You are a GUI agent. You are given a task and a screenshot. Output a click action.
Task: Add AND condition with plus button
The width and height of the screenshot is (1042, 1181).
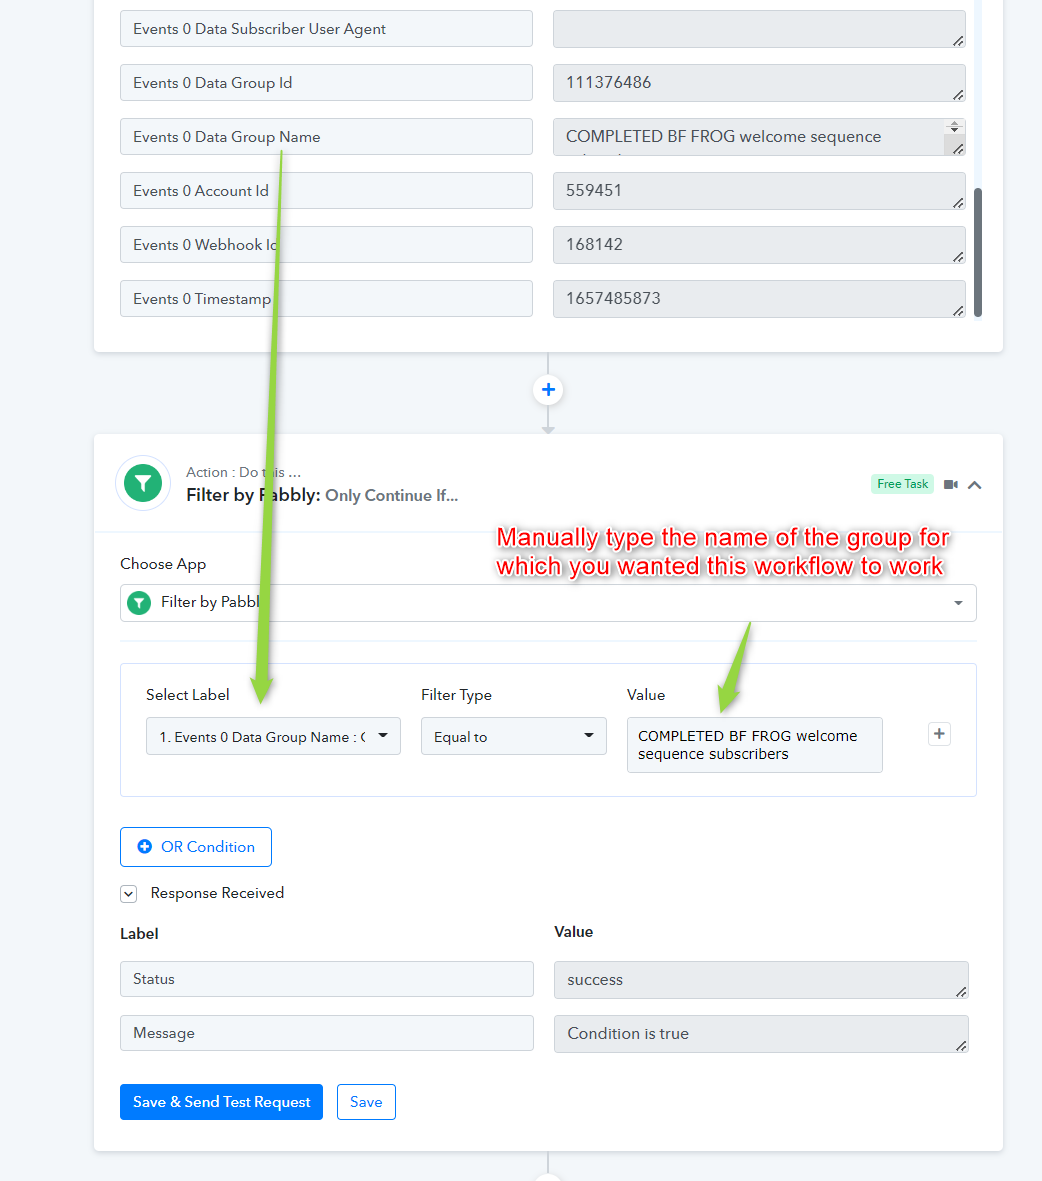[939, 734]
